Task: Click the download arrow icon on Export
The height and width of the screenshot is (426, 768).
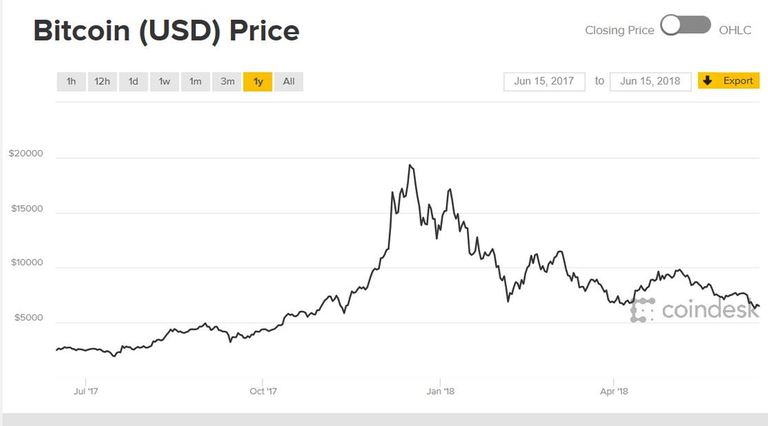Action: pos(708,80)
